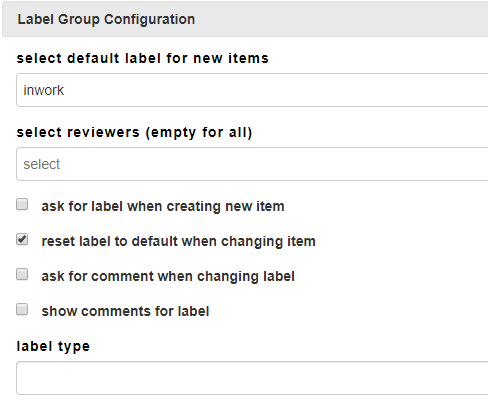The image size is (488, 418).
Task: Click the 'select' placeholder in reviewers field
Action: 42,164
